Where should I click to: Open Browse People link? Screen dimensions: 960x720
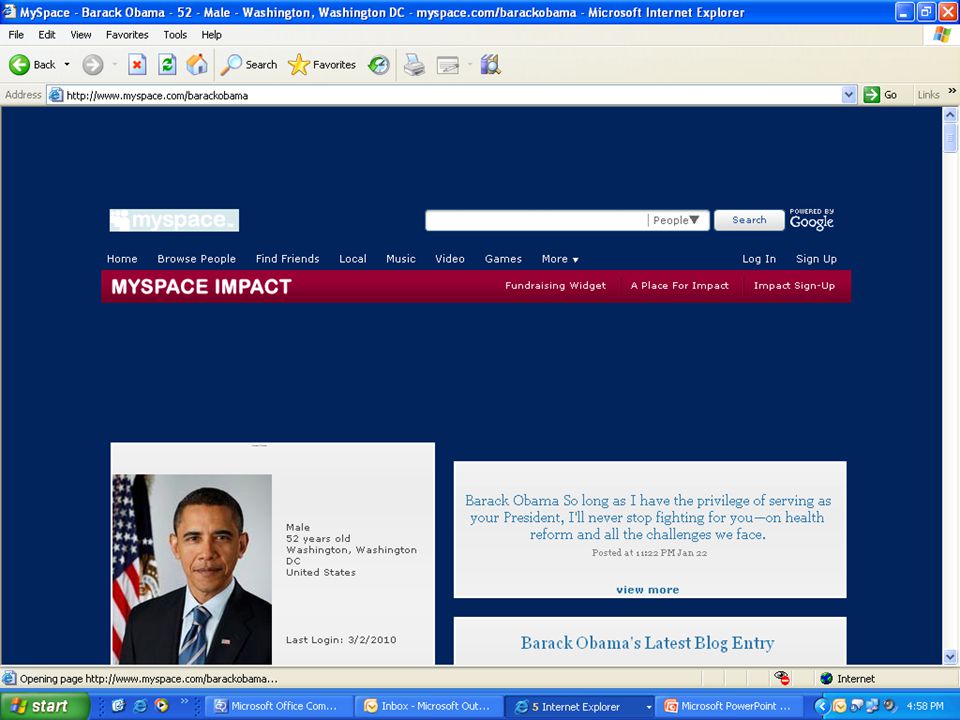(x=197, y=259)
